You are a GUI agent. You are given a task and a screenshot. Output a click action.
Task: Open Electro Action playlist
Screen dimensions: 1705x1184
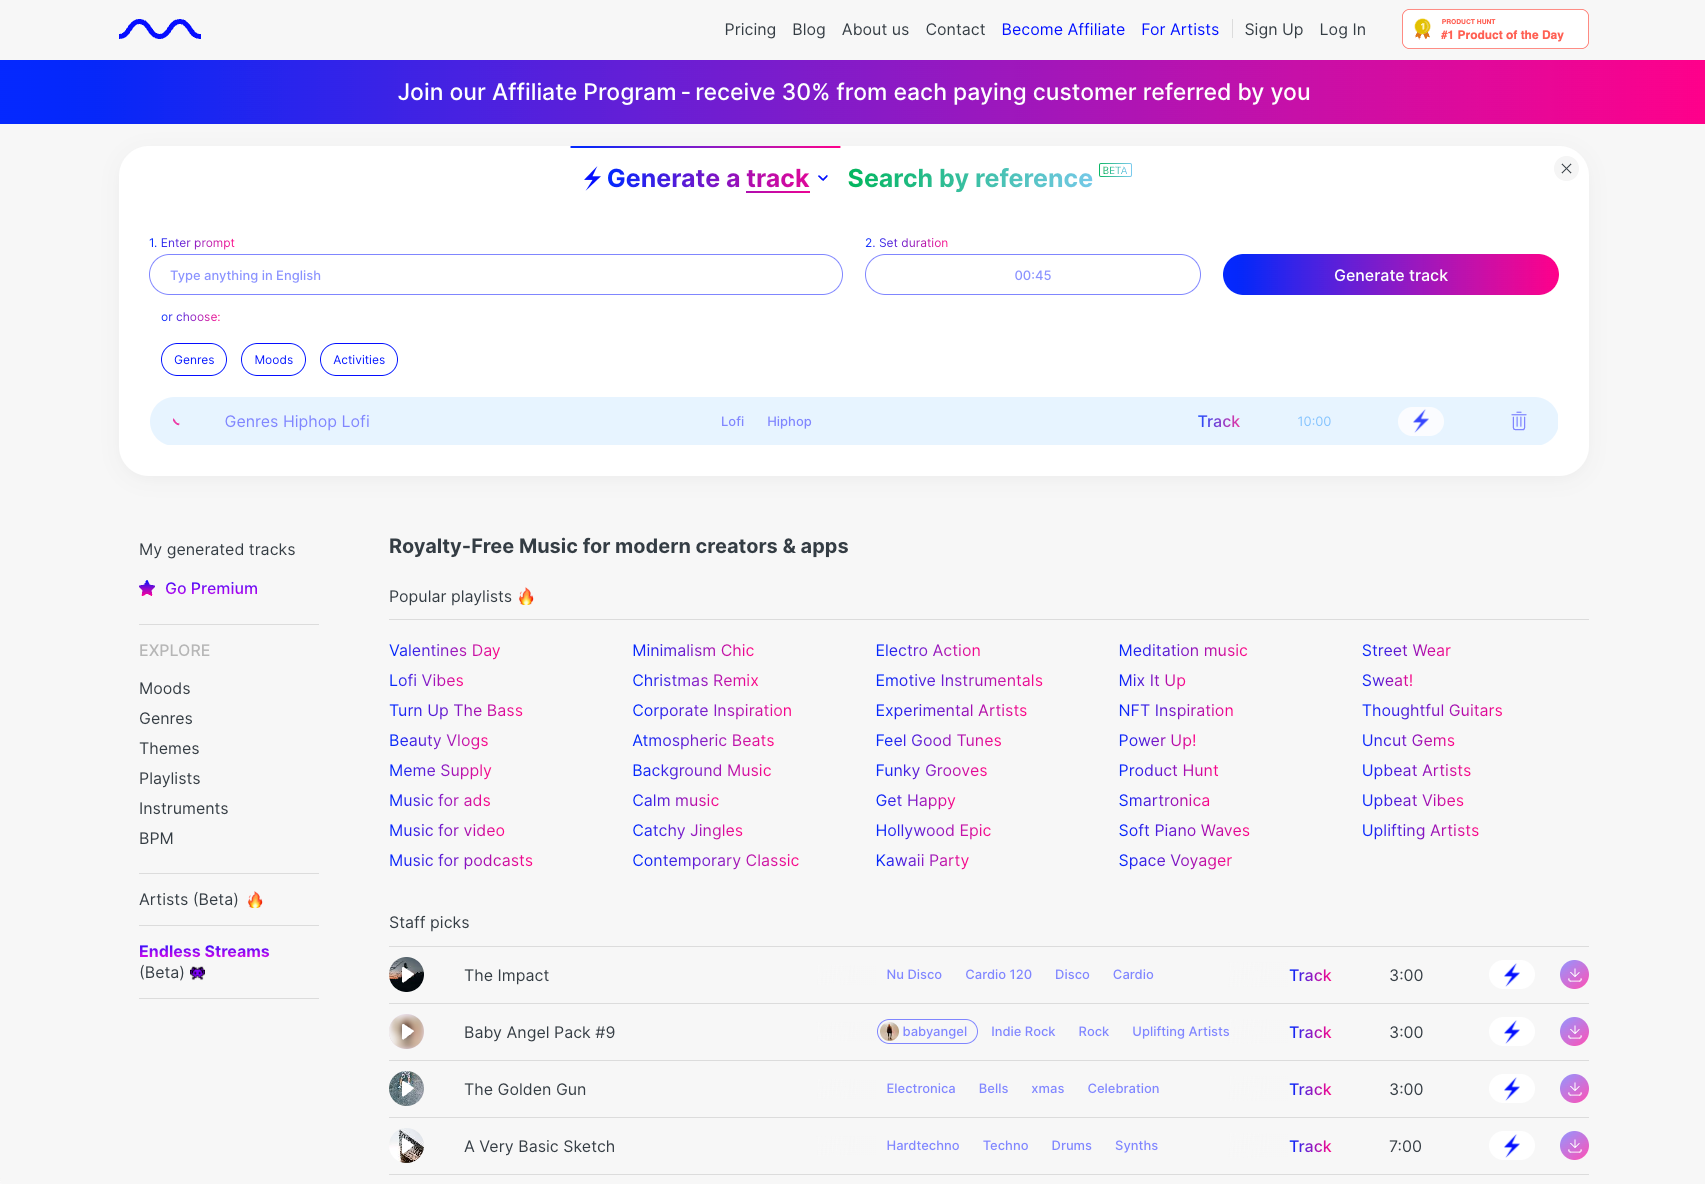tap(928, 650)
